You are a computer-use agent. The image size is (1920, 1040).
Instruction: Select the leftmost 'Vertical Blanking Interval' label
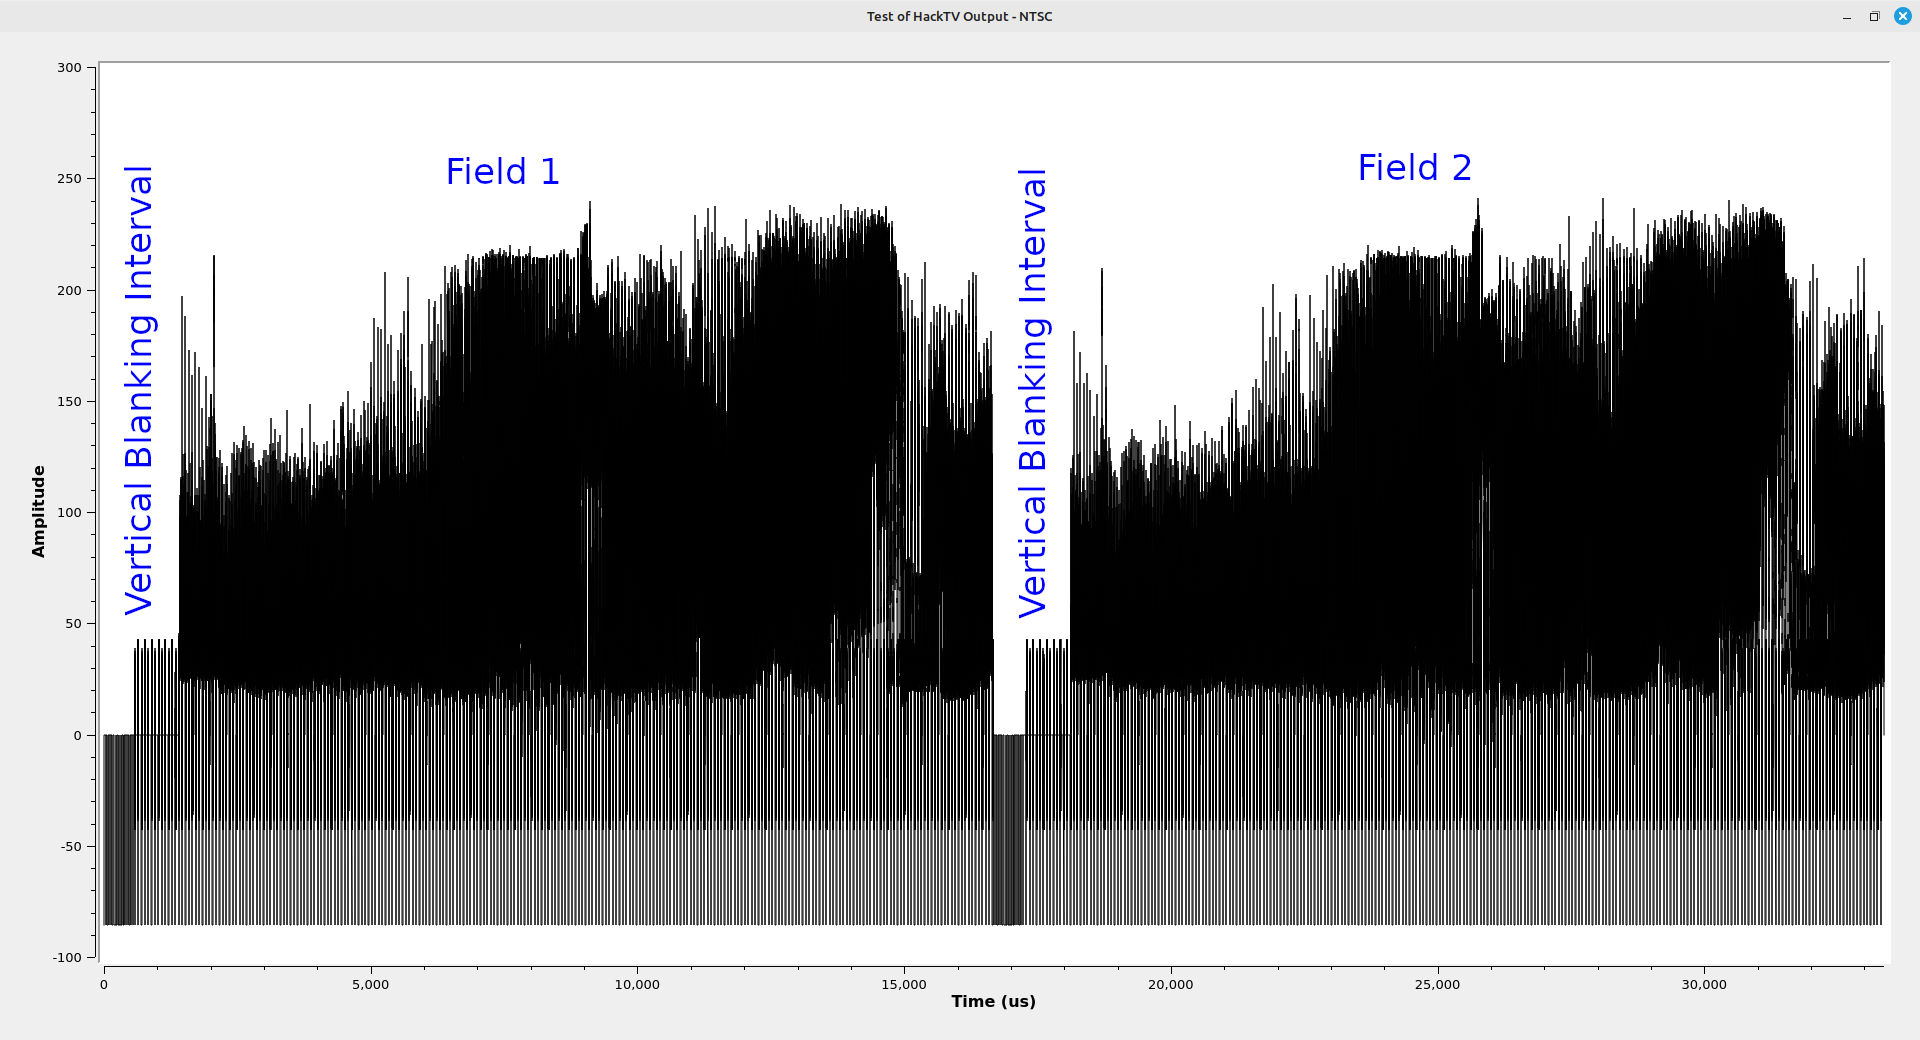[139, 390]
